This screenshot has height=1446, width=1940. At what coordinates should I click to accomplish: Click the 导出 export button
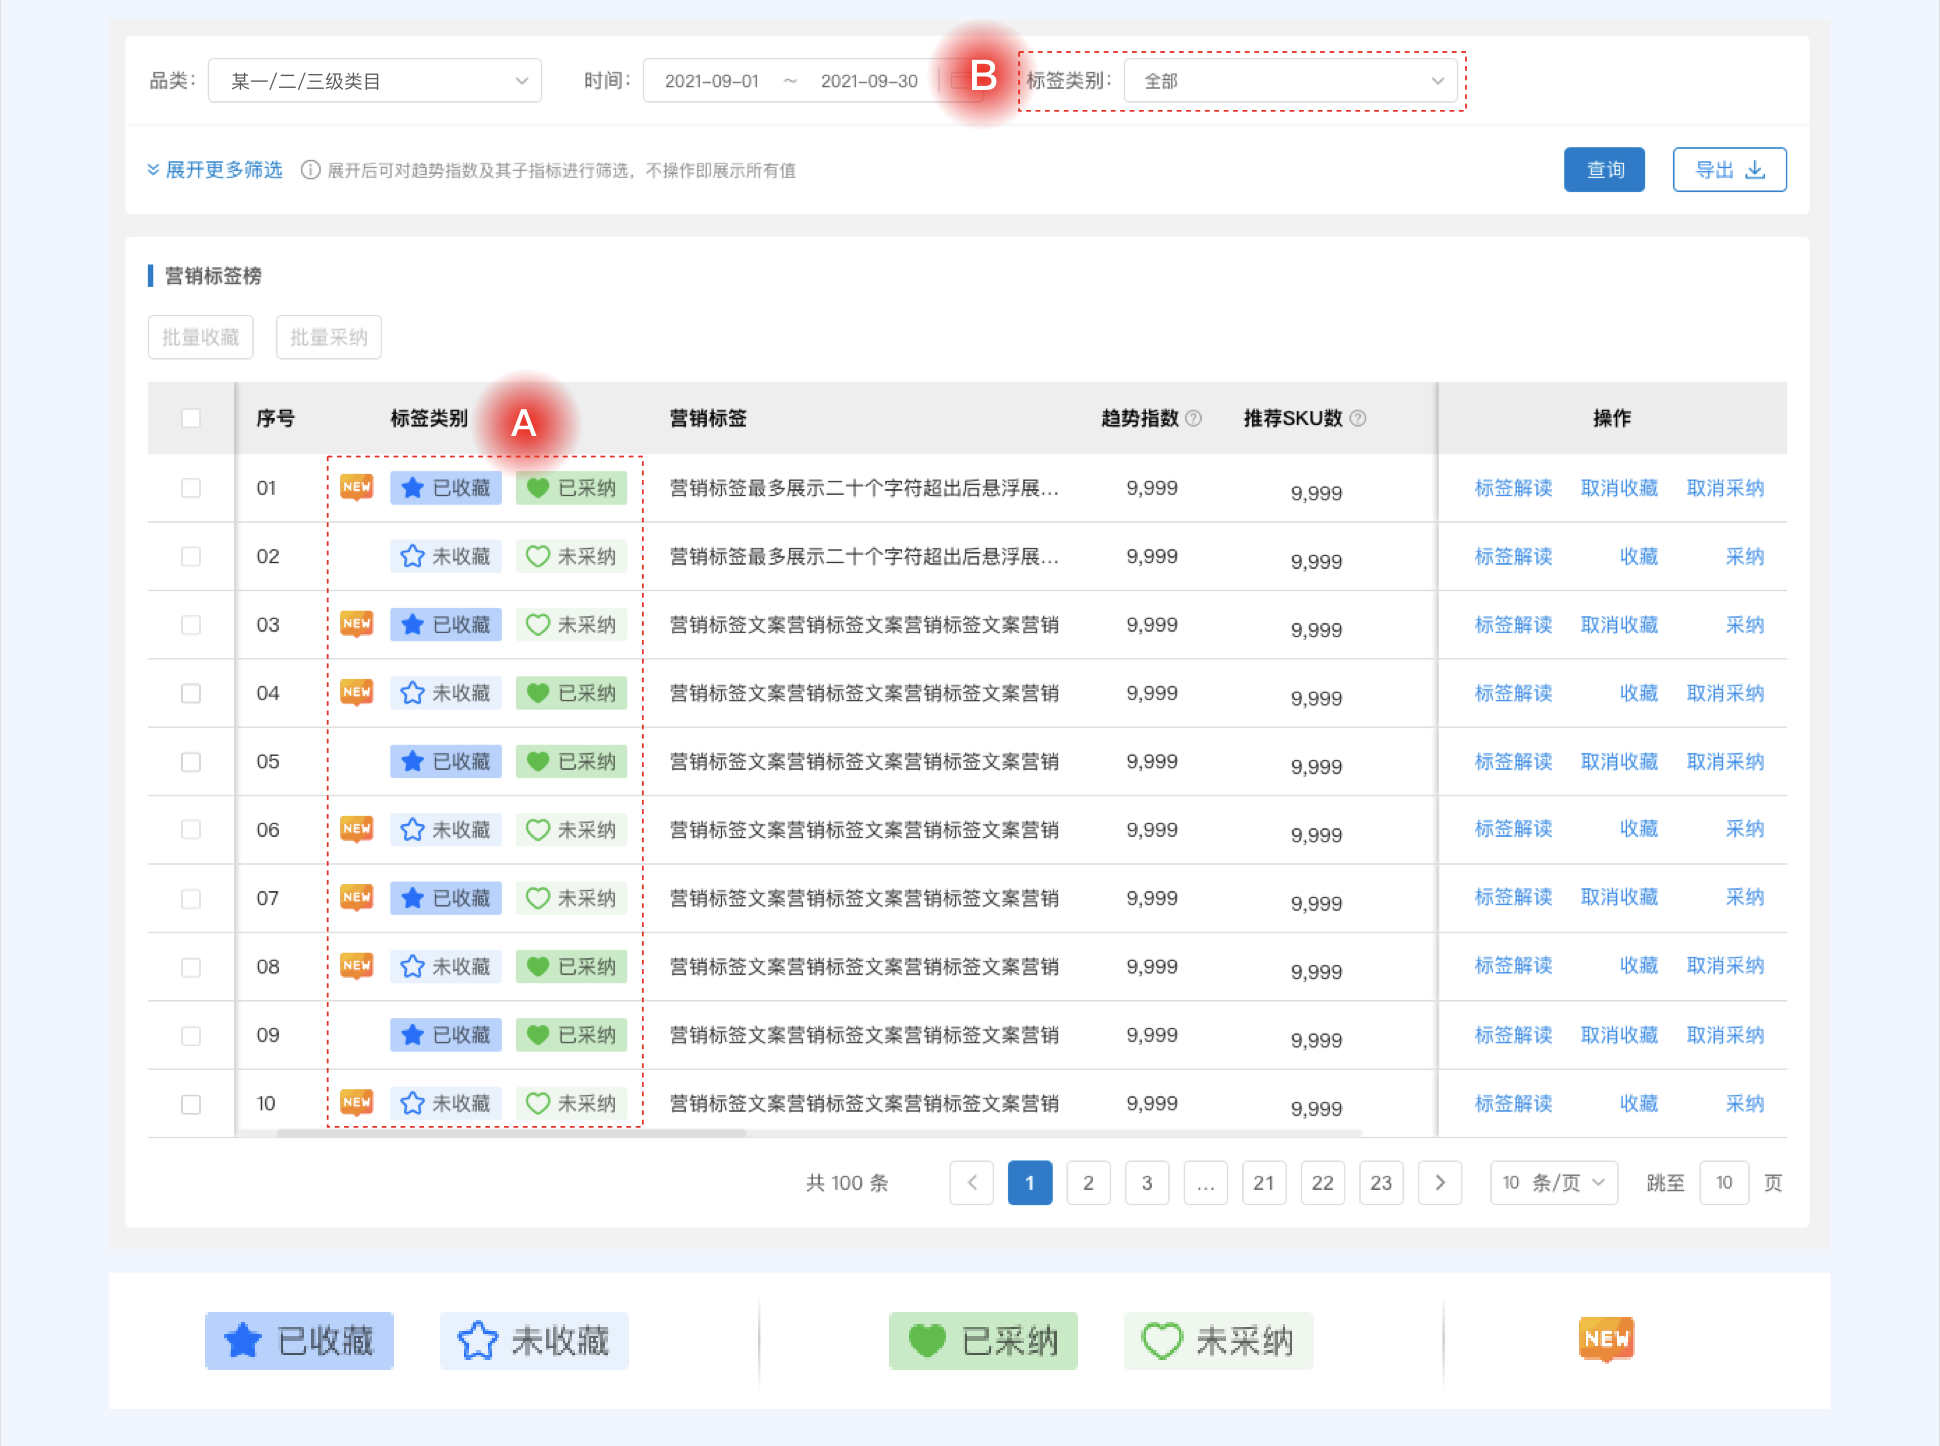click(x=1730, y=170)
